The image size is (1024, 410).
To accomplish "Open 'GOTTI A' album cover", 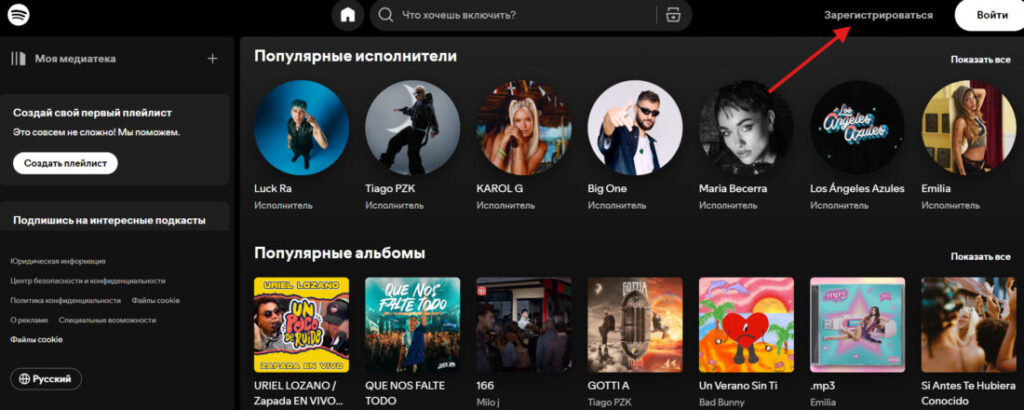I will point(635,324).
